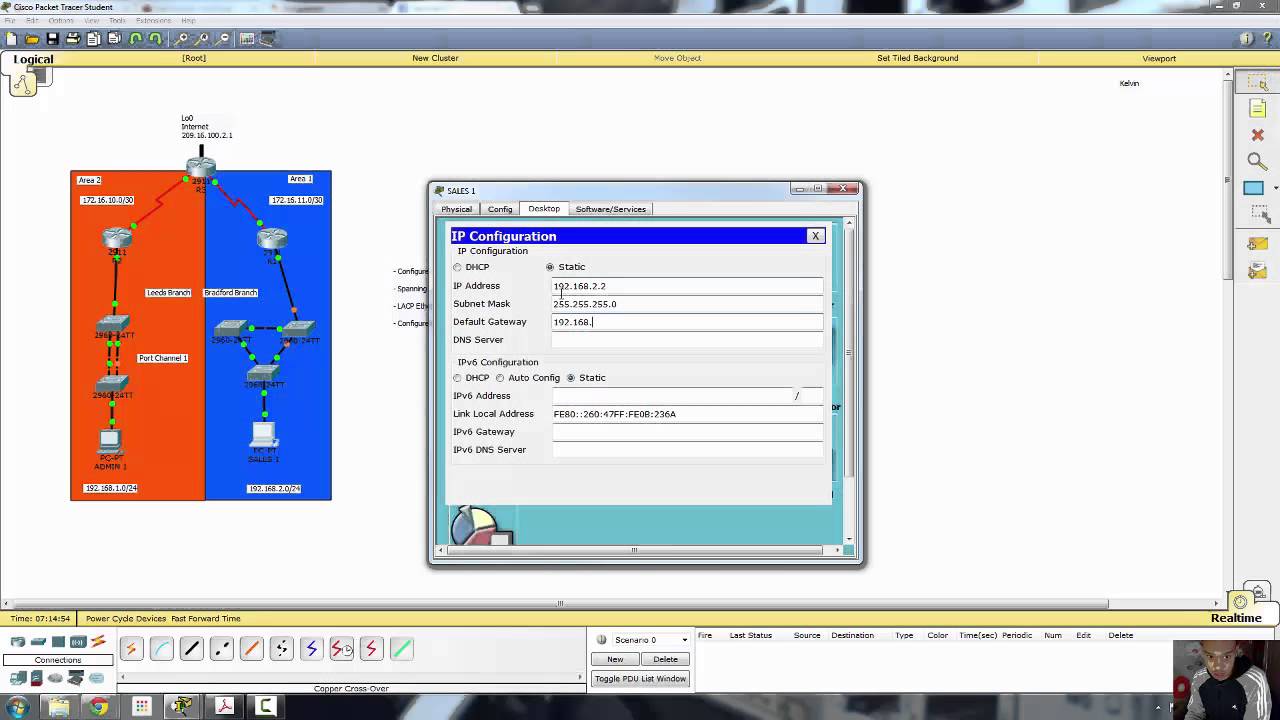Pick the Select tool in right sidebar
Screen dimensions: 1280x720
point(1257,83)
